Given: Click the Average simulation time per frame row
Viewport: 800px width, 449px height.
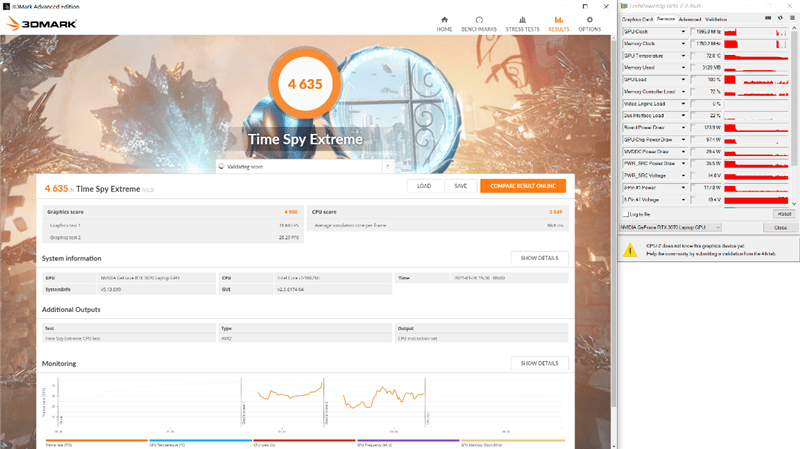Looking at the screenshot, I should 438,225.
